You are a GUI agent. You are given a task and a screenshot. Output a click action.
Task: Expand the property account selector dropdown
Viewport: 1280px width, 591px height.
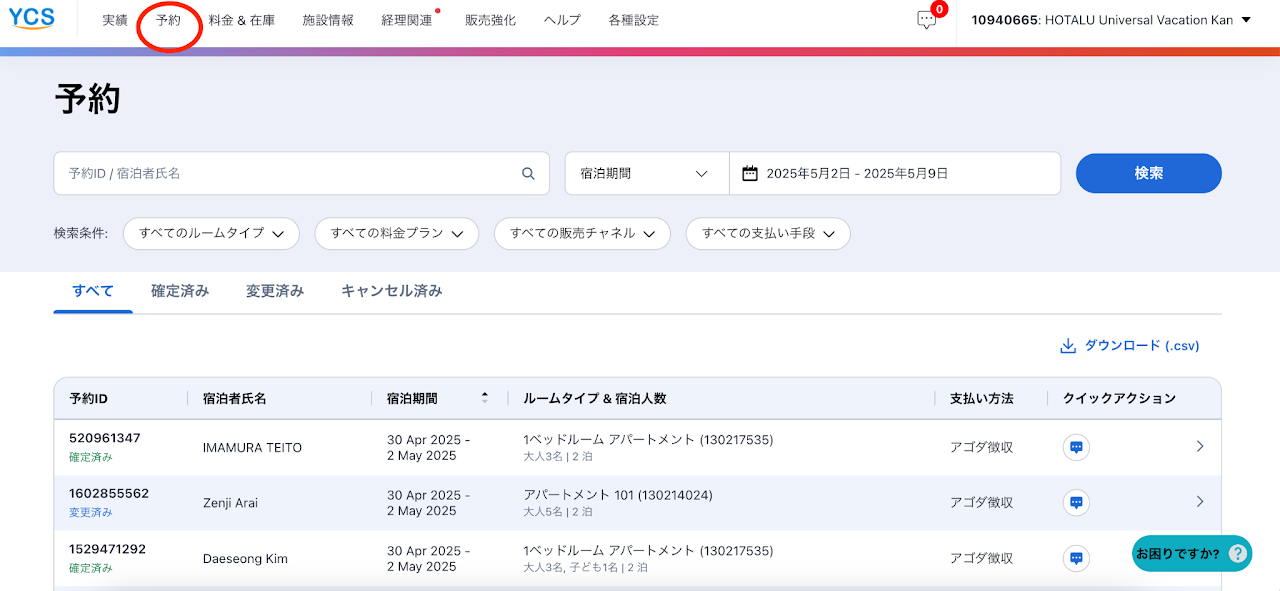pos(1245,20)
